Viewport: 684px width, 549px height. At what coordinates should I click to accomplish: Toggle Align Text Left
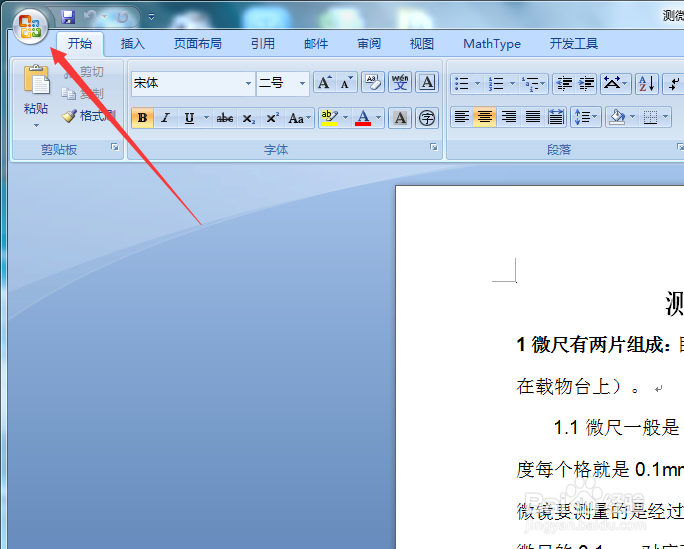pos(462,117)
